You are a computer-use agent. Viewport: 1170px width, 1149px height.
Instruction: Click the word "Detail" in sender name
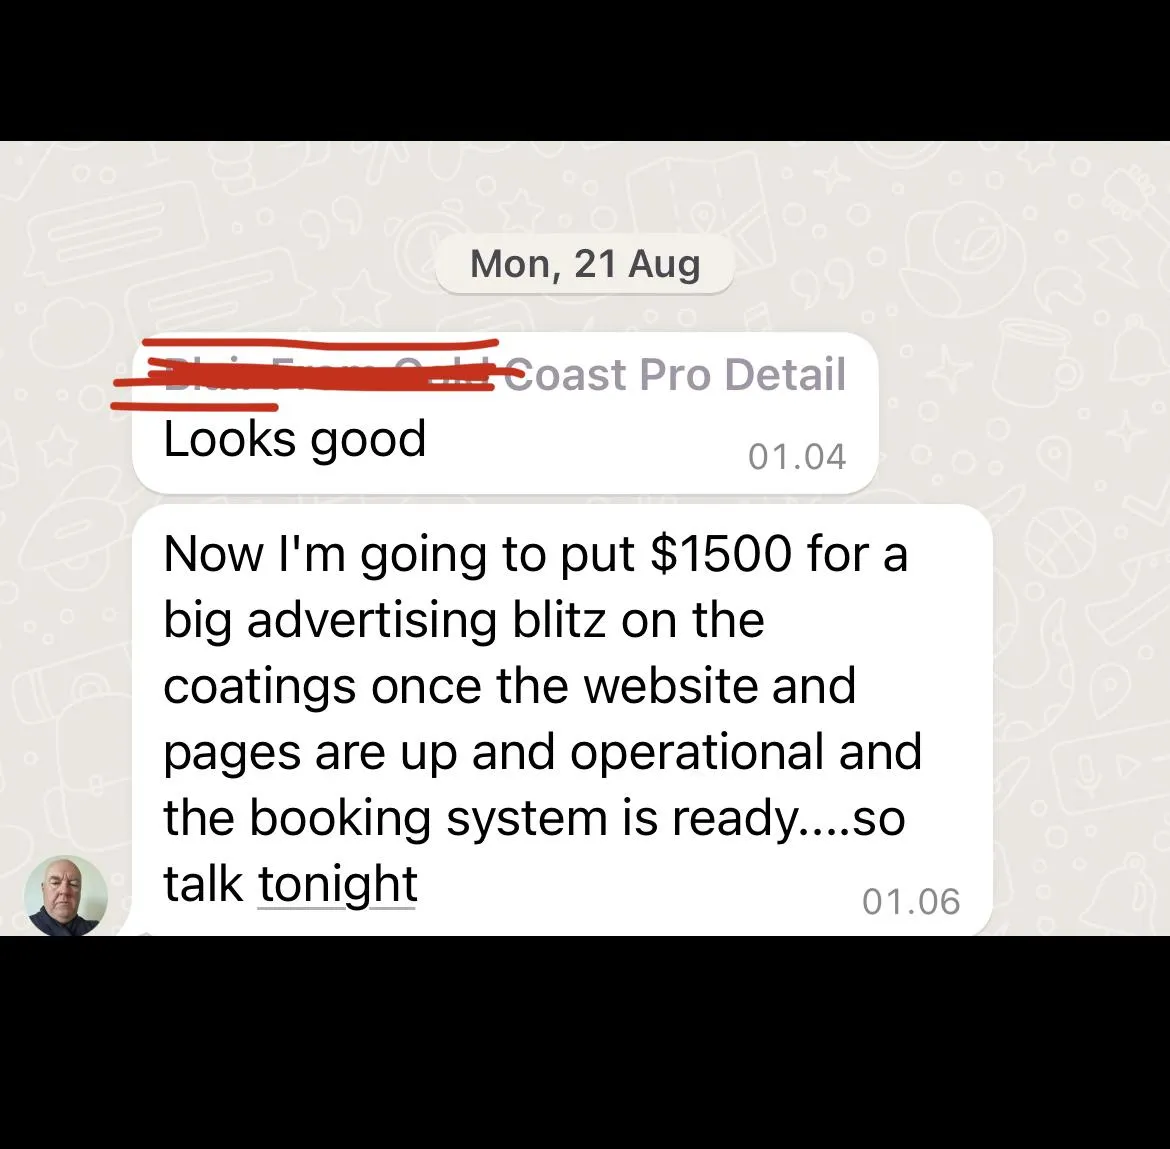(786, 374)
